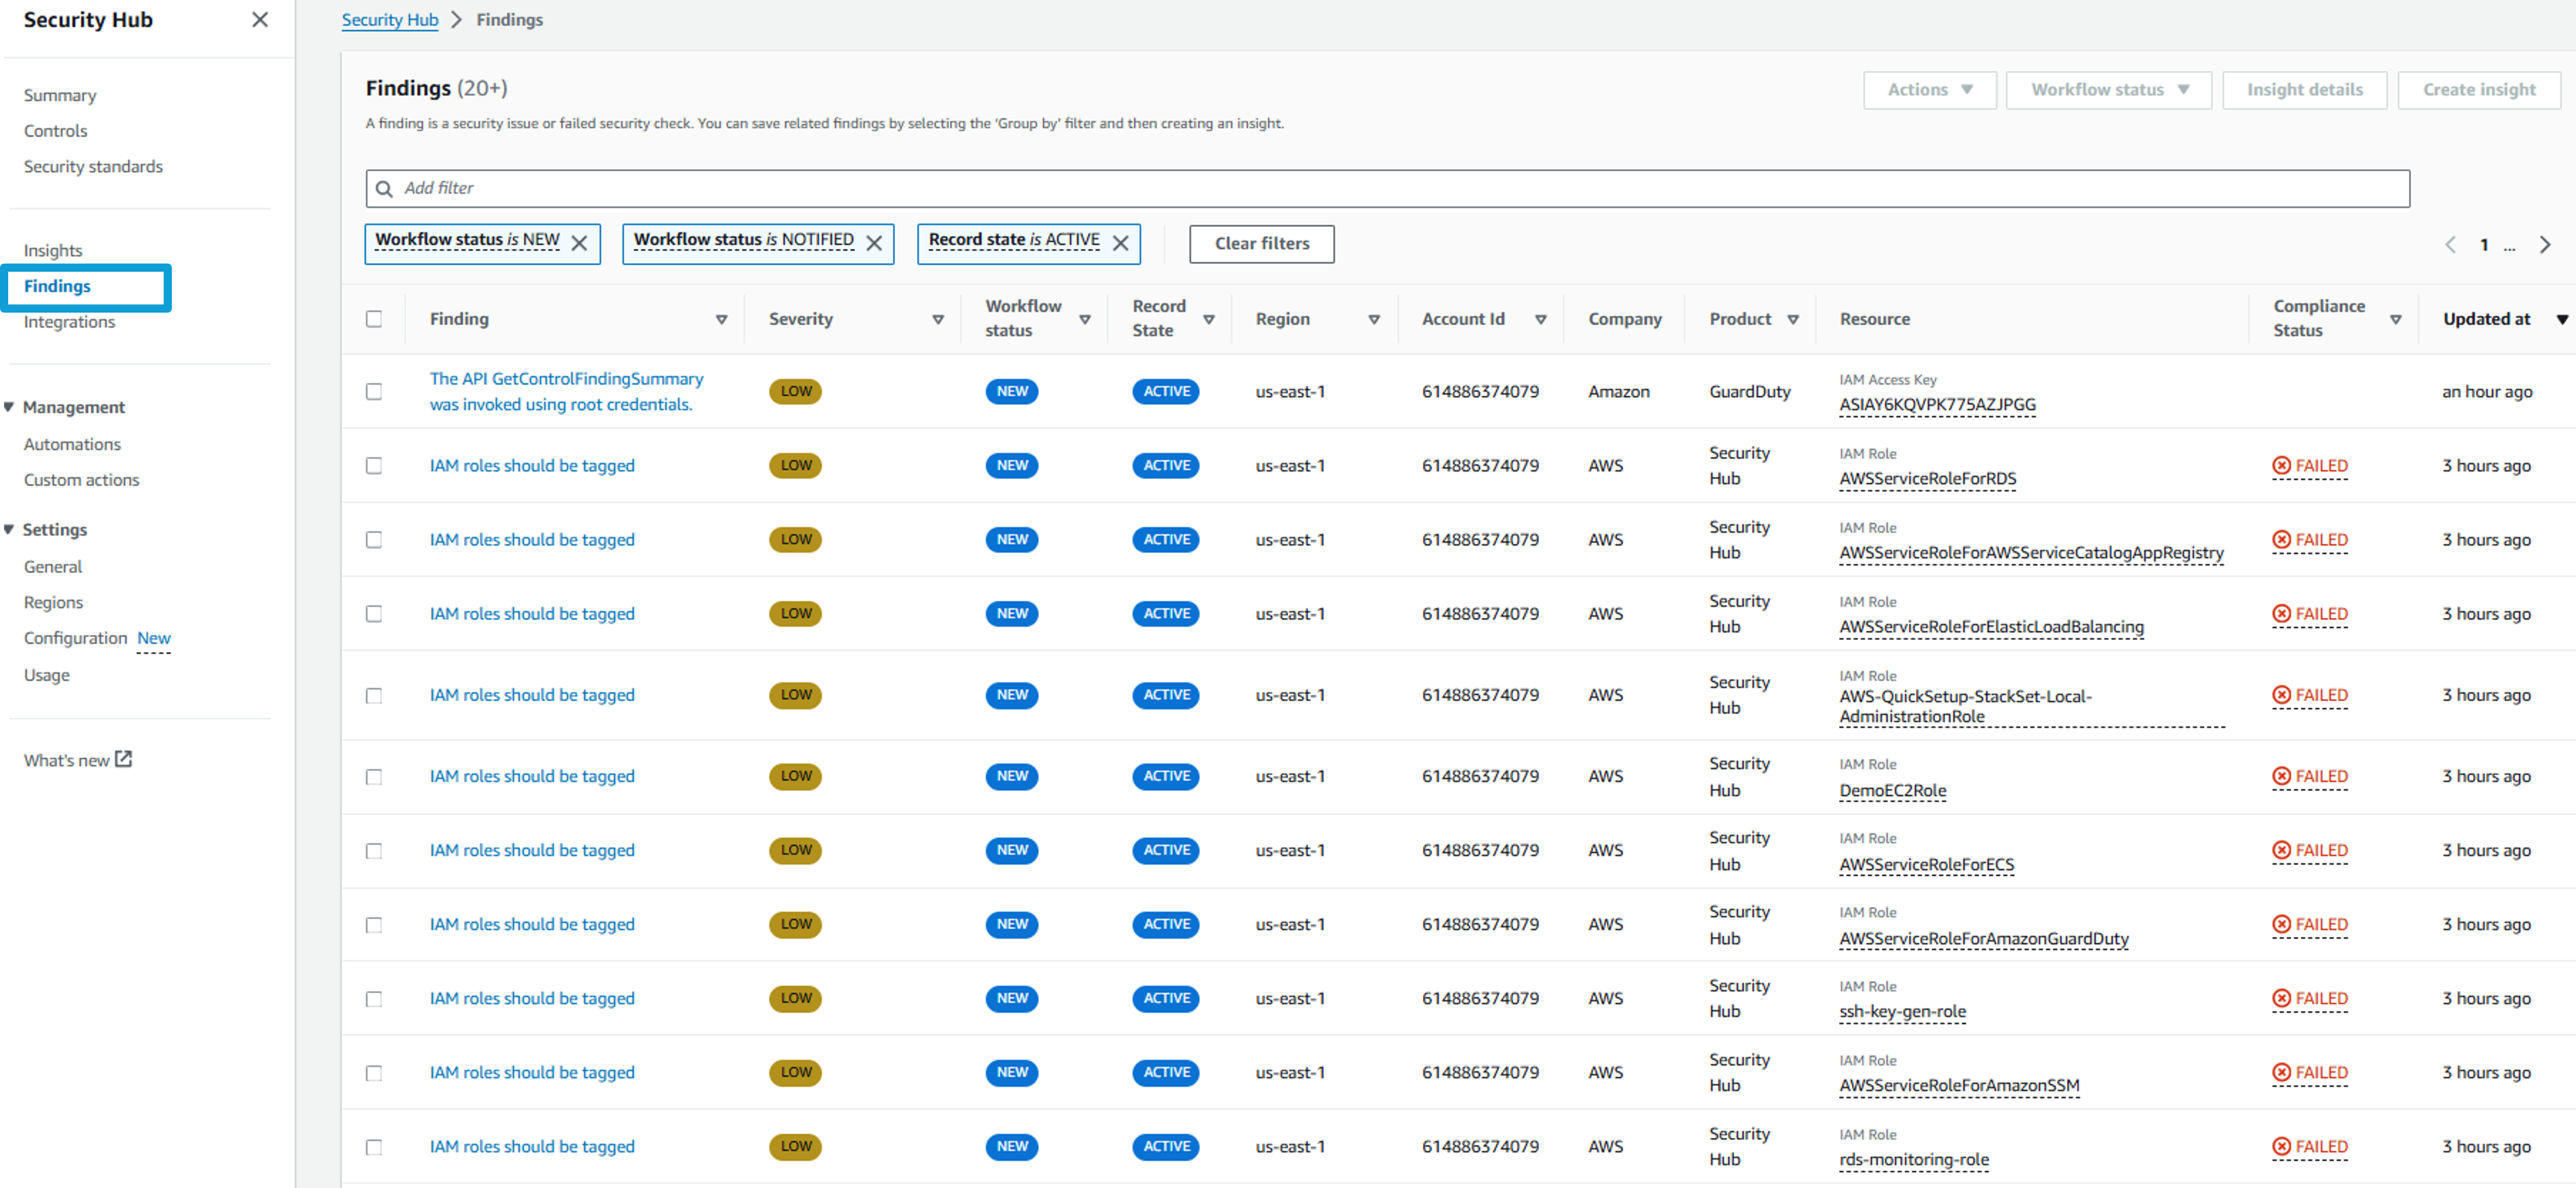
Task: Select all findings with header checkbox
Action: [374, 319]
